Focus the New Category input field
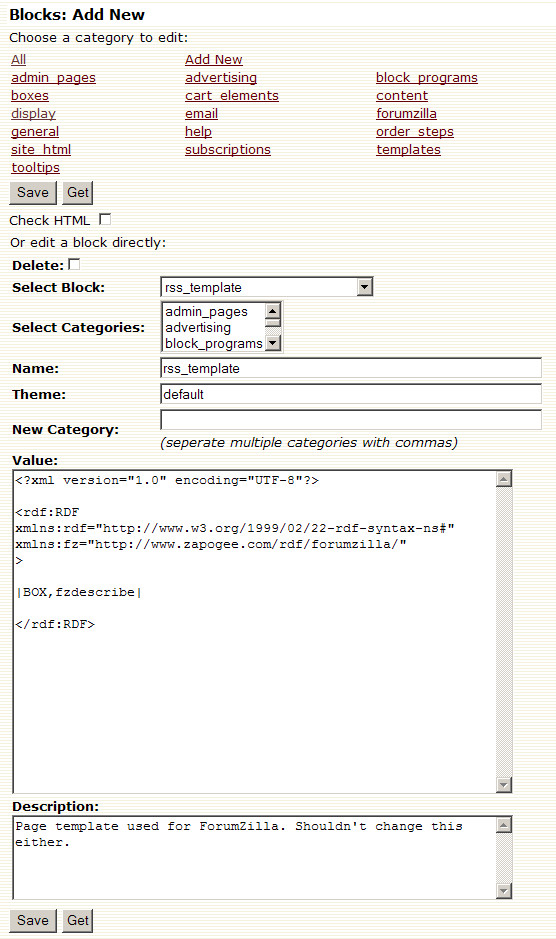The height and width of the screenshot is (939, 556). click(x=351, y=420)
